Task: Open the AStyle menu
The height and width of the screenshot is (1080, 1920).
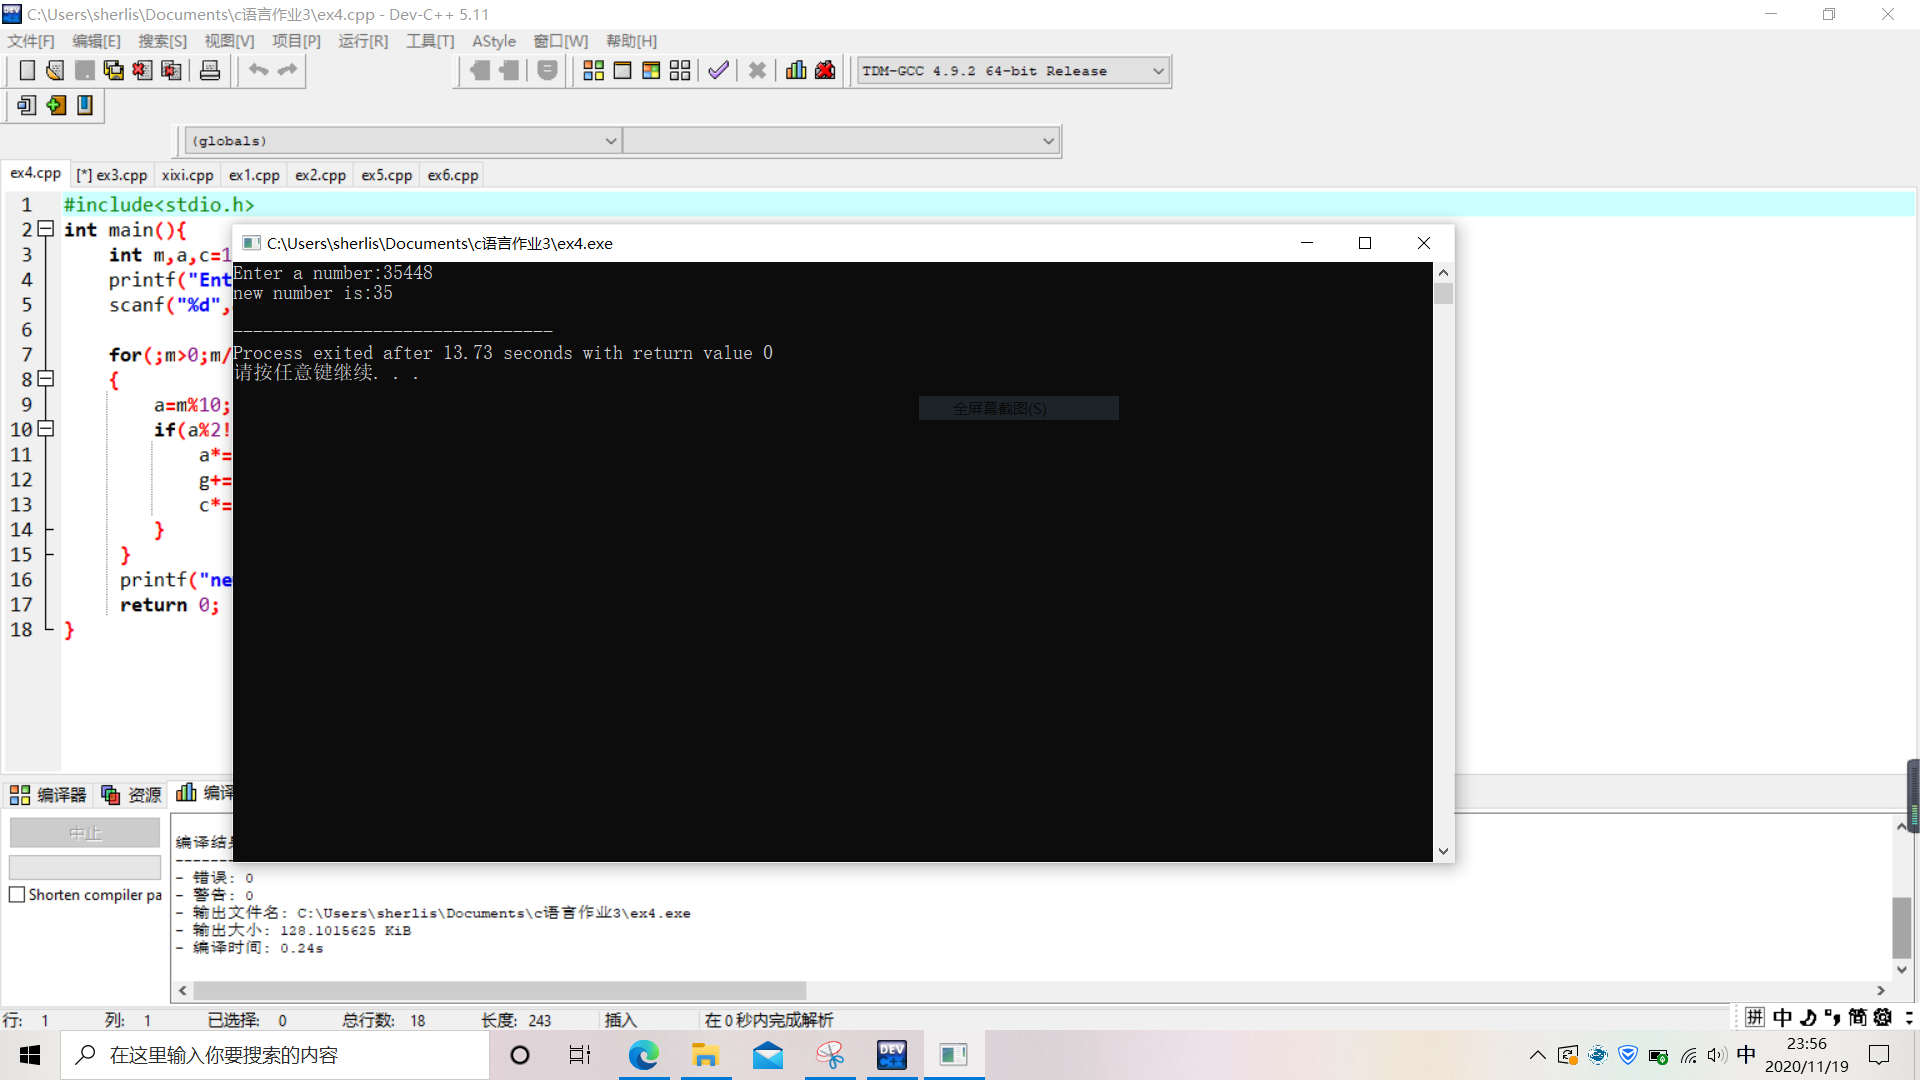Action: 493,41
